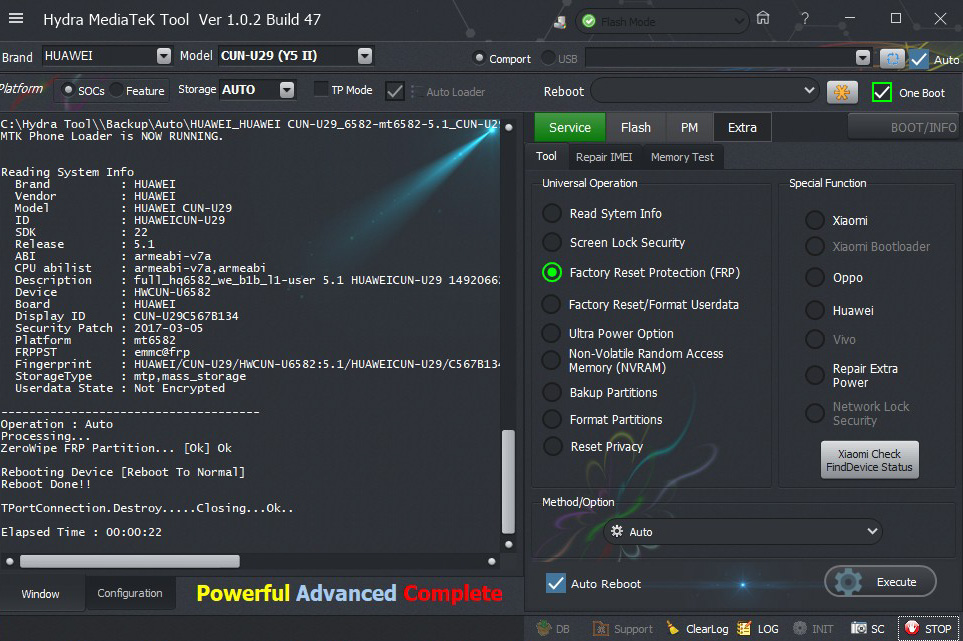The width and height of the screenshot is (963, 641).
Task: Toggle the Auto port checkbox
Action: [x=919, y=59]
